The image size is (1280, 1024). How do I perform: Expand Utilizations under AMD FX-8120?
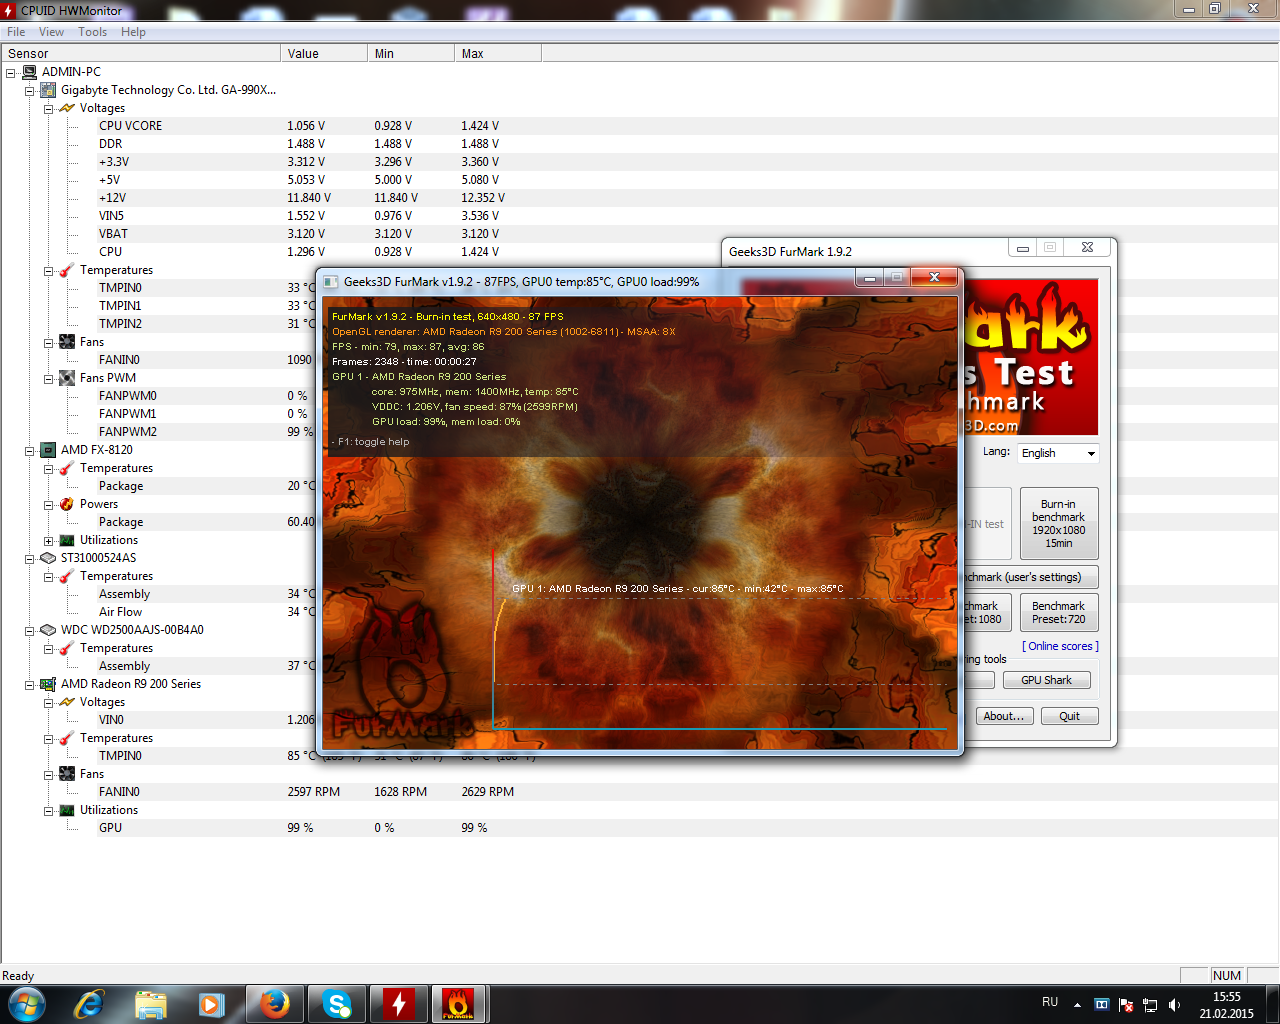click(49, 541)
